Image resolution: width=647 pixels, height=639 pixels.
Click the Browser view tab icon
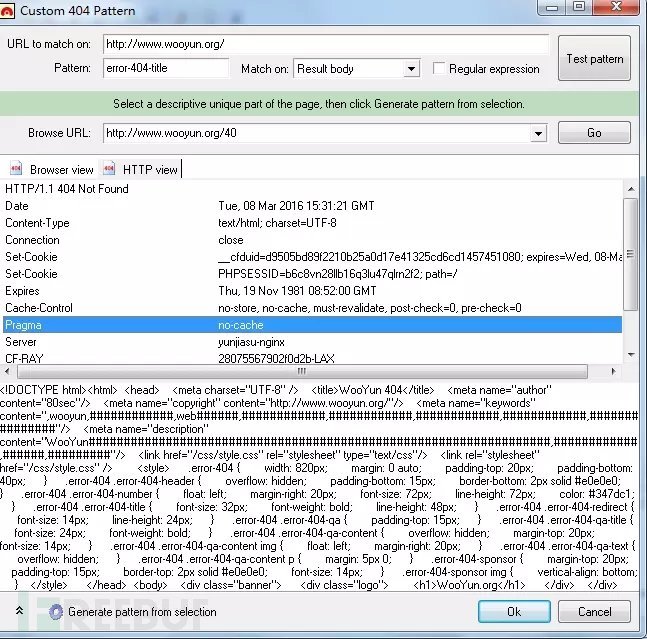[16, 168]
